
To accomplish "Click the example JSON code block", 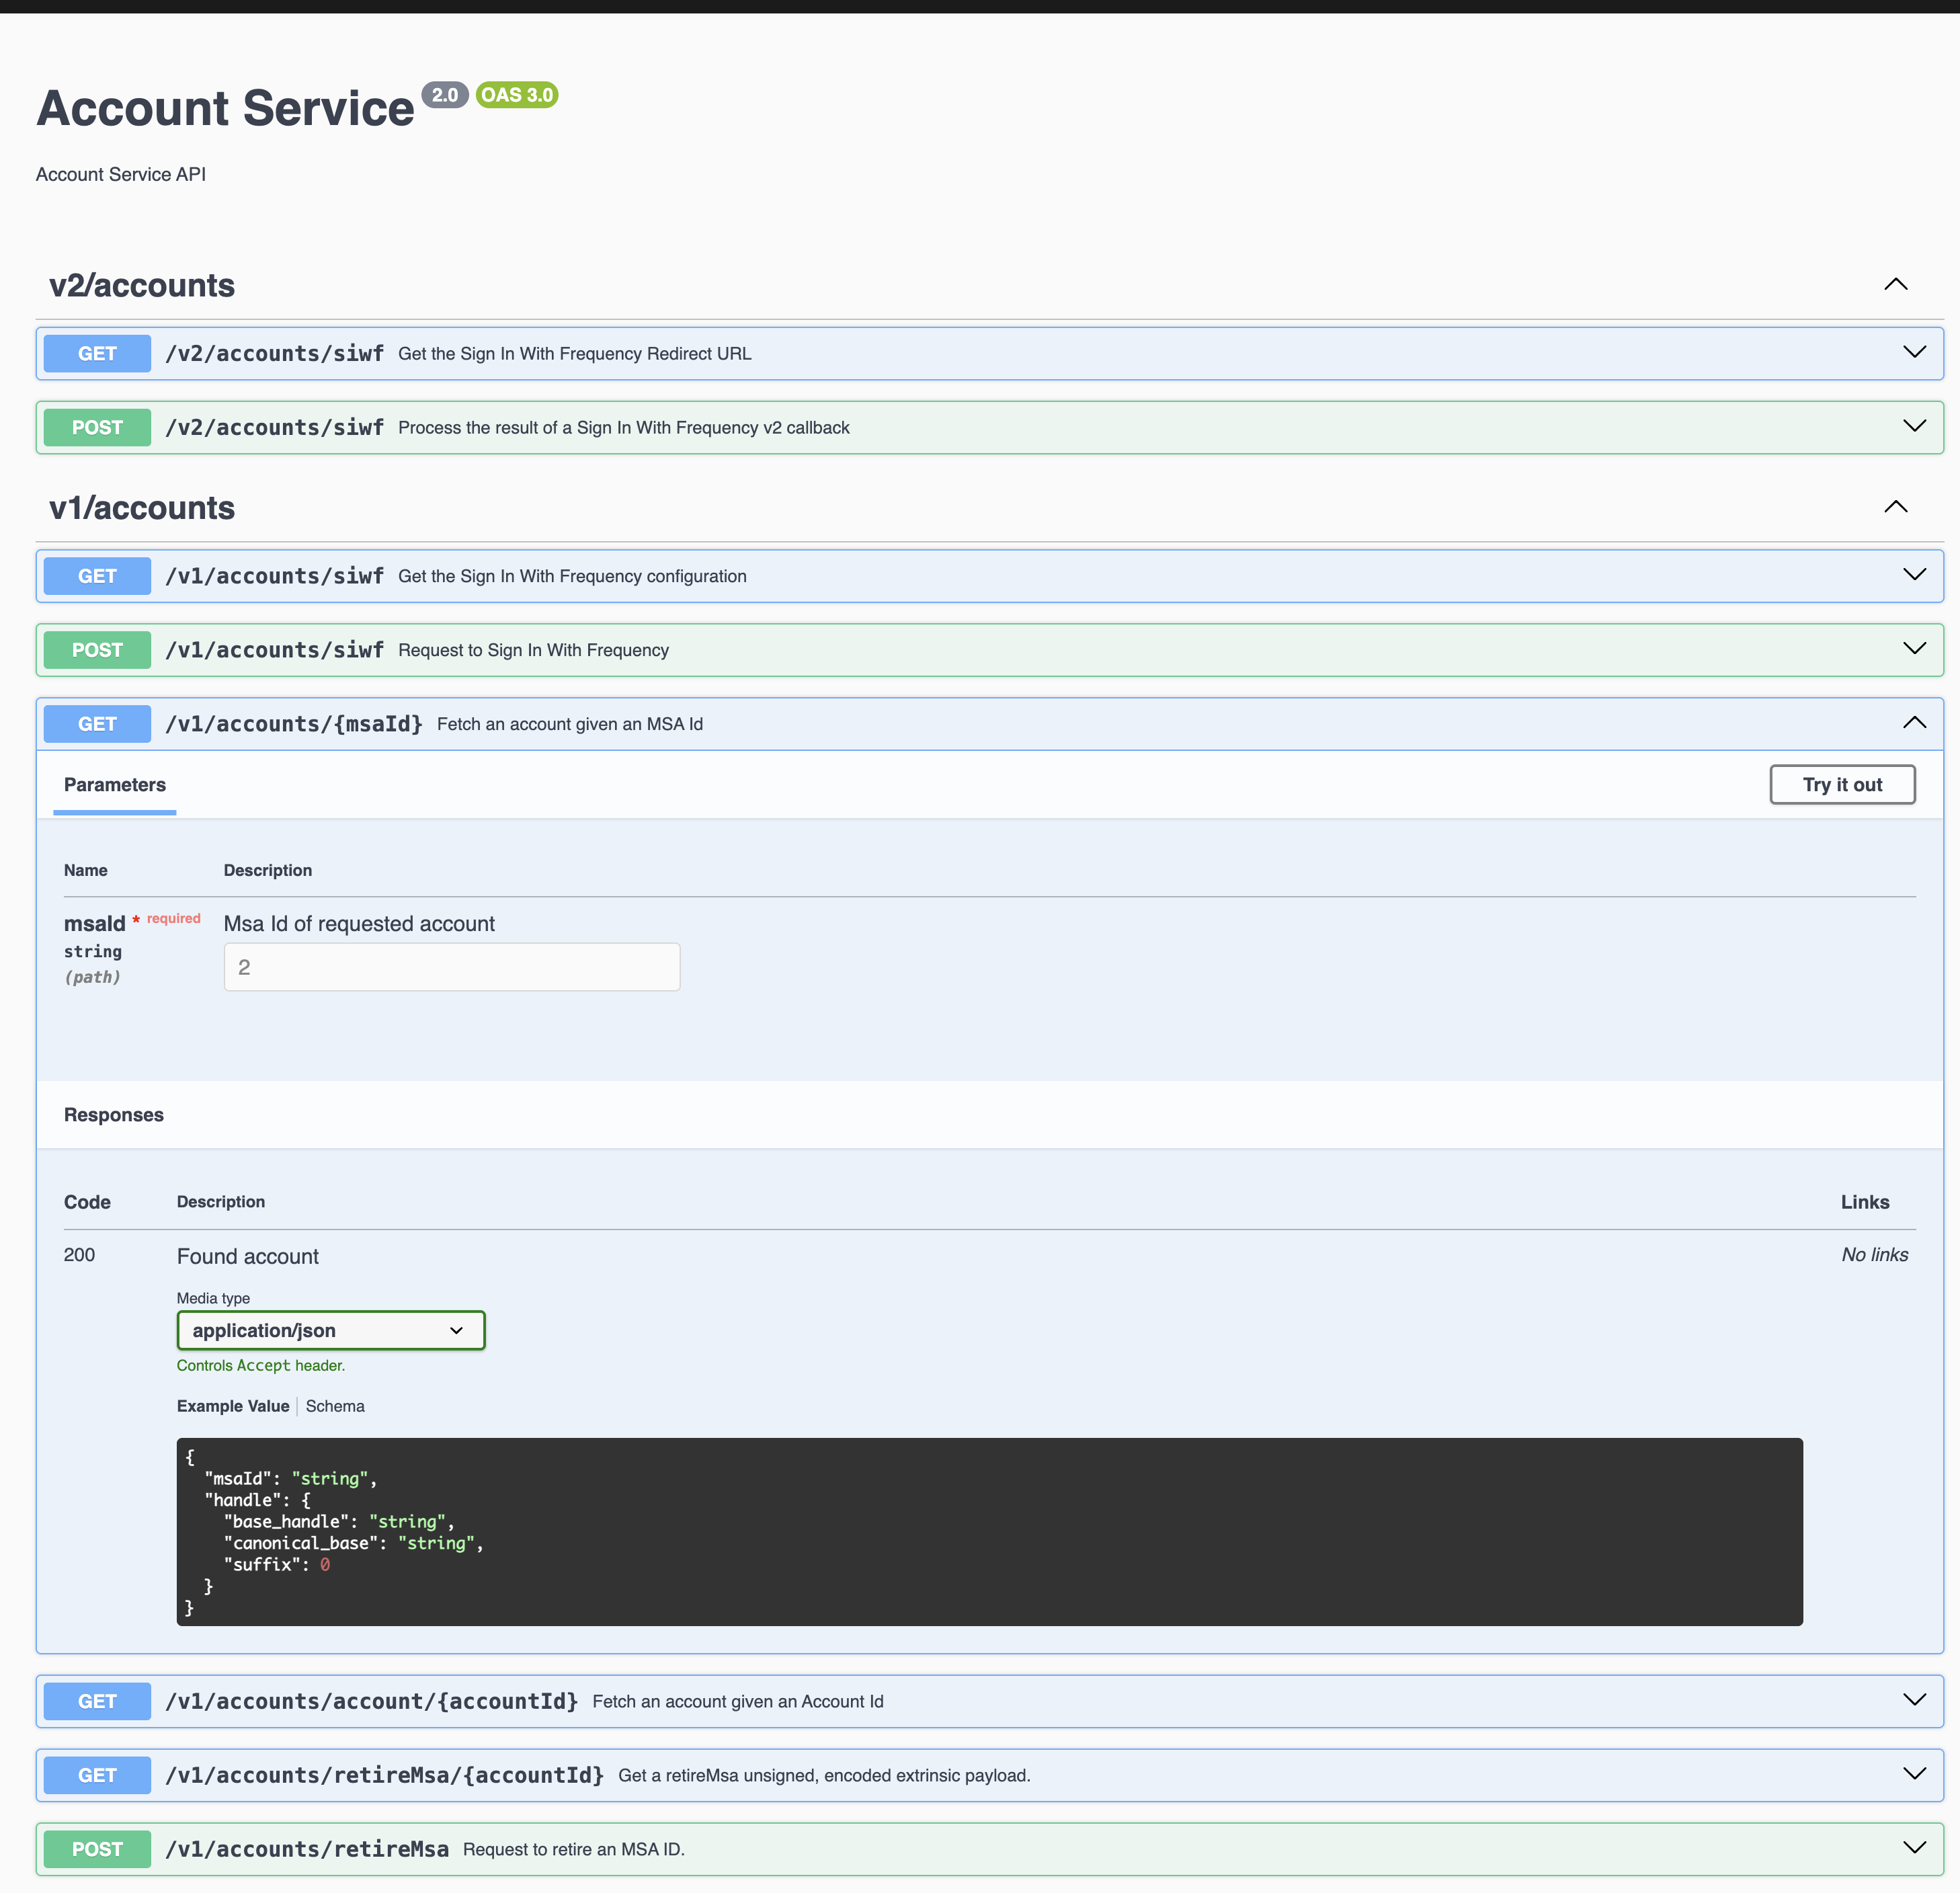I will [990, 1532].
